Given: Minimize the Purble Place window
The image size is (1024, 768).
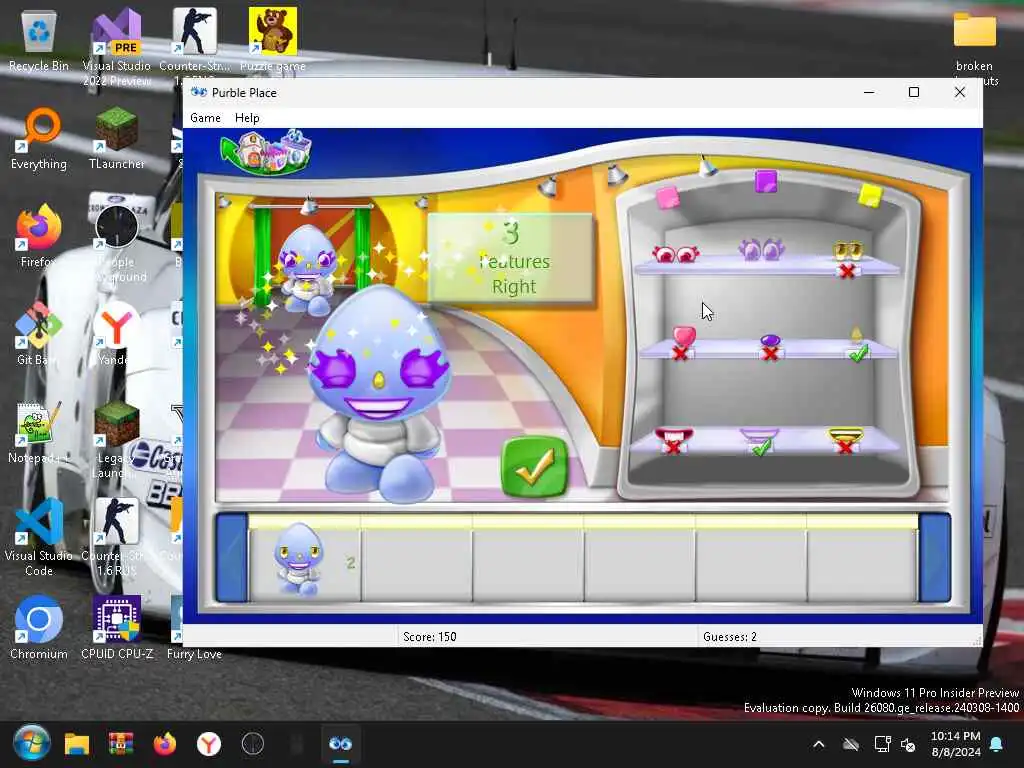Looking at the screenshot, I should click(869, 93).
